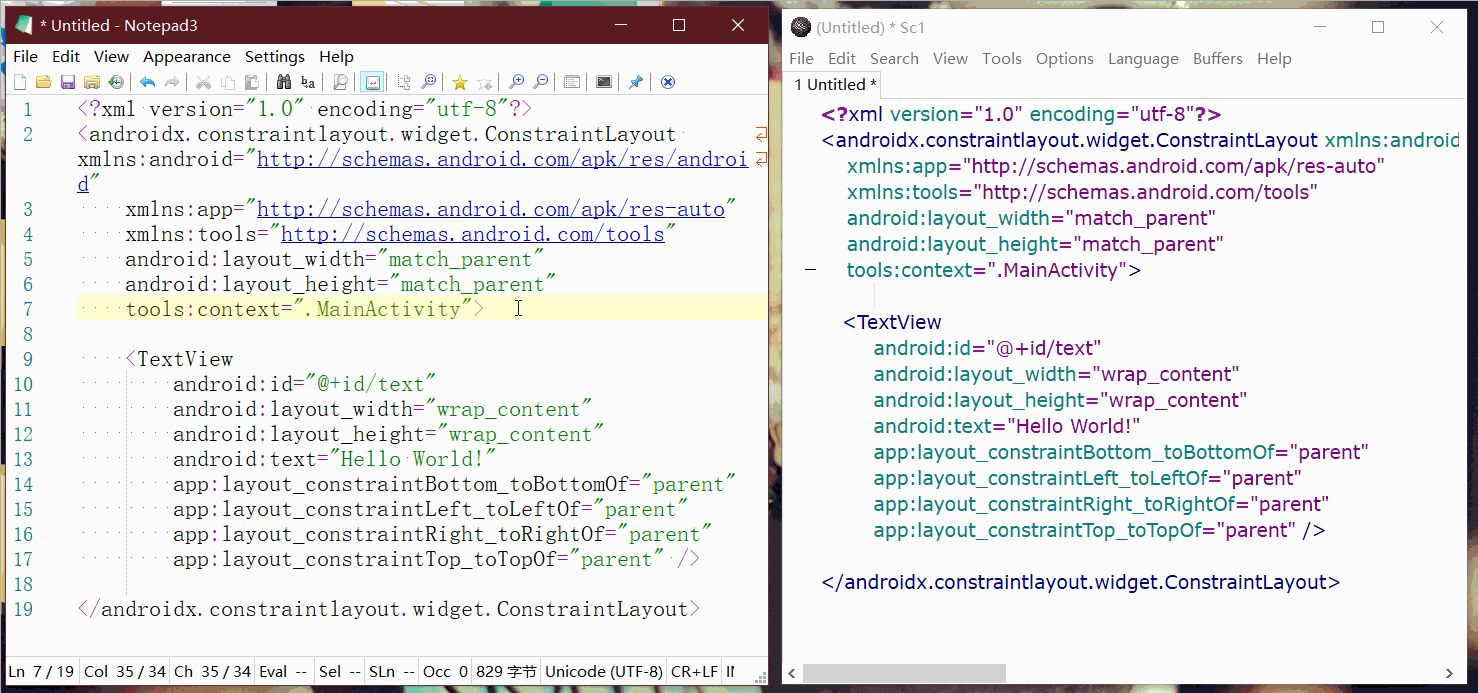The height and width of the screenshot is (693, 1478).
Task: Click the Save As icon in Notepad3 toolbar
Action: click(x=92, y=82)
